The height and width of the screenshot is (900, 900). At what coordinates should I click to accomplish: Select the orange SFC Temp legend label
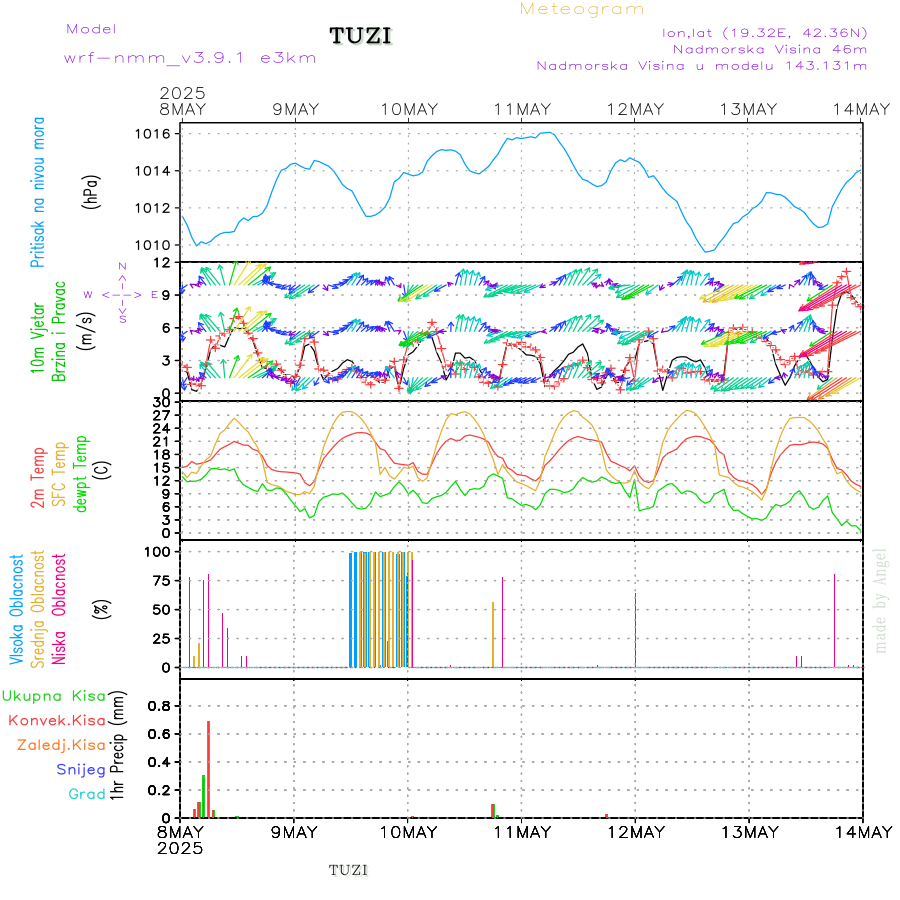pos(58,472)
